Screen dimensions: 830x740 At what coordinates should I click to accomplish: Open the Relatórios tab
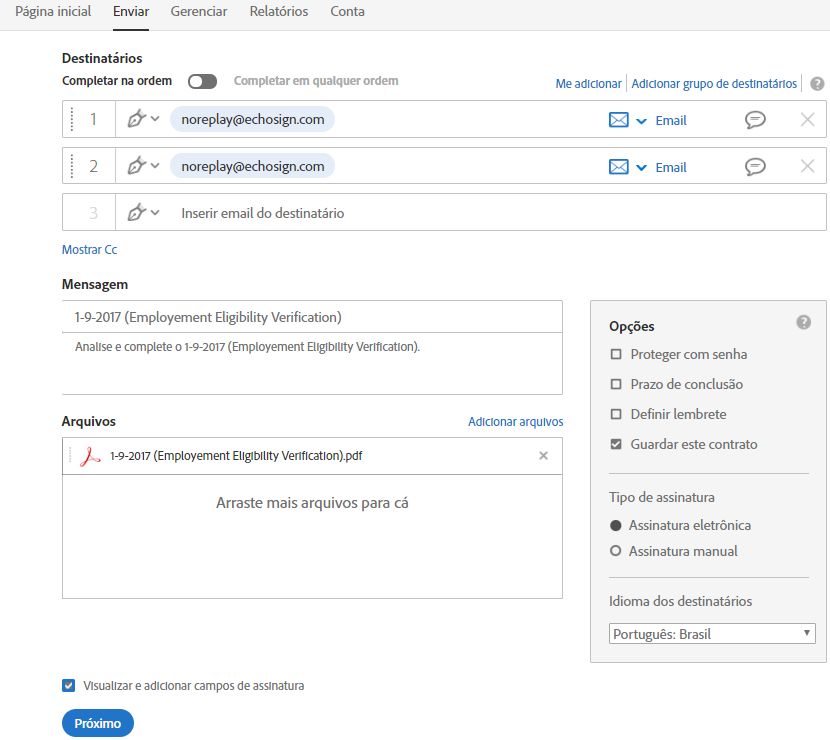(x=278, y=12)
